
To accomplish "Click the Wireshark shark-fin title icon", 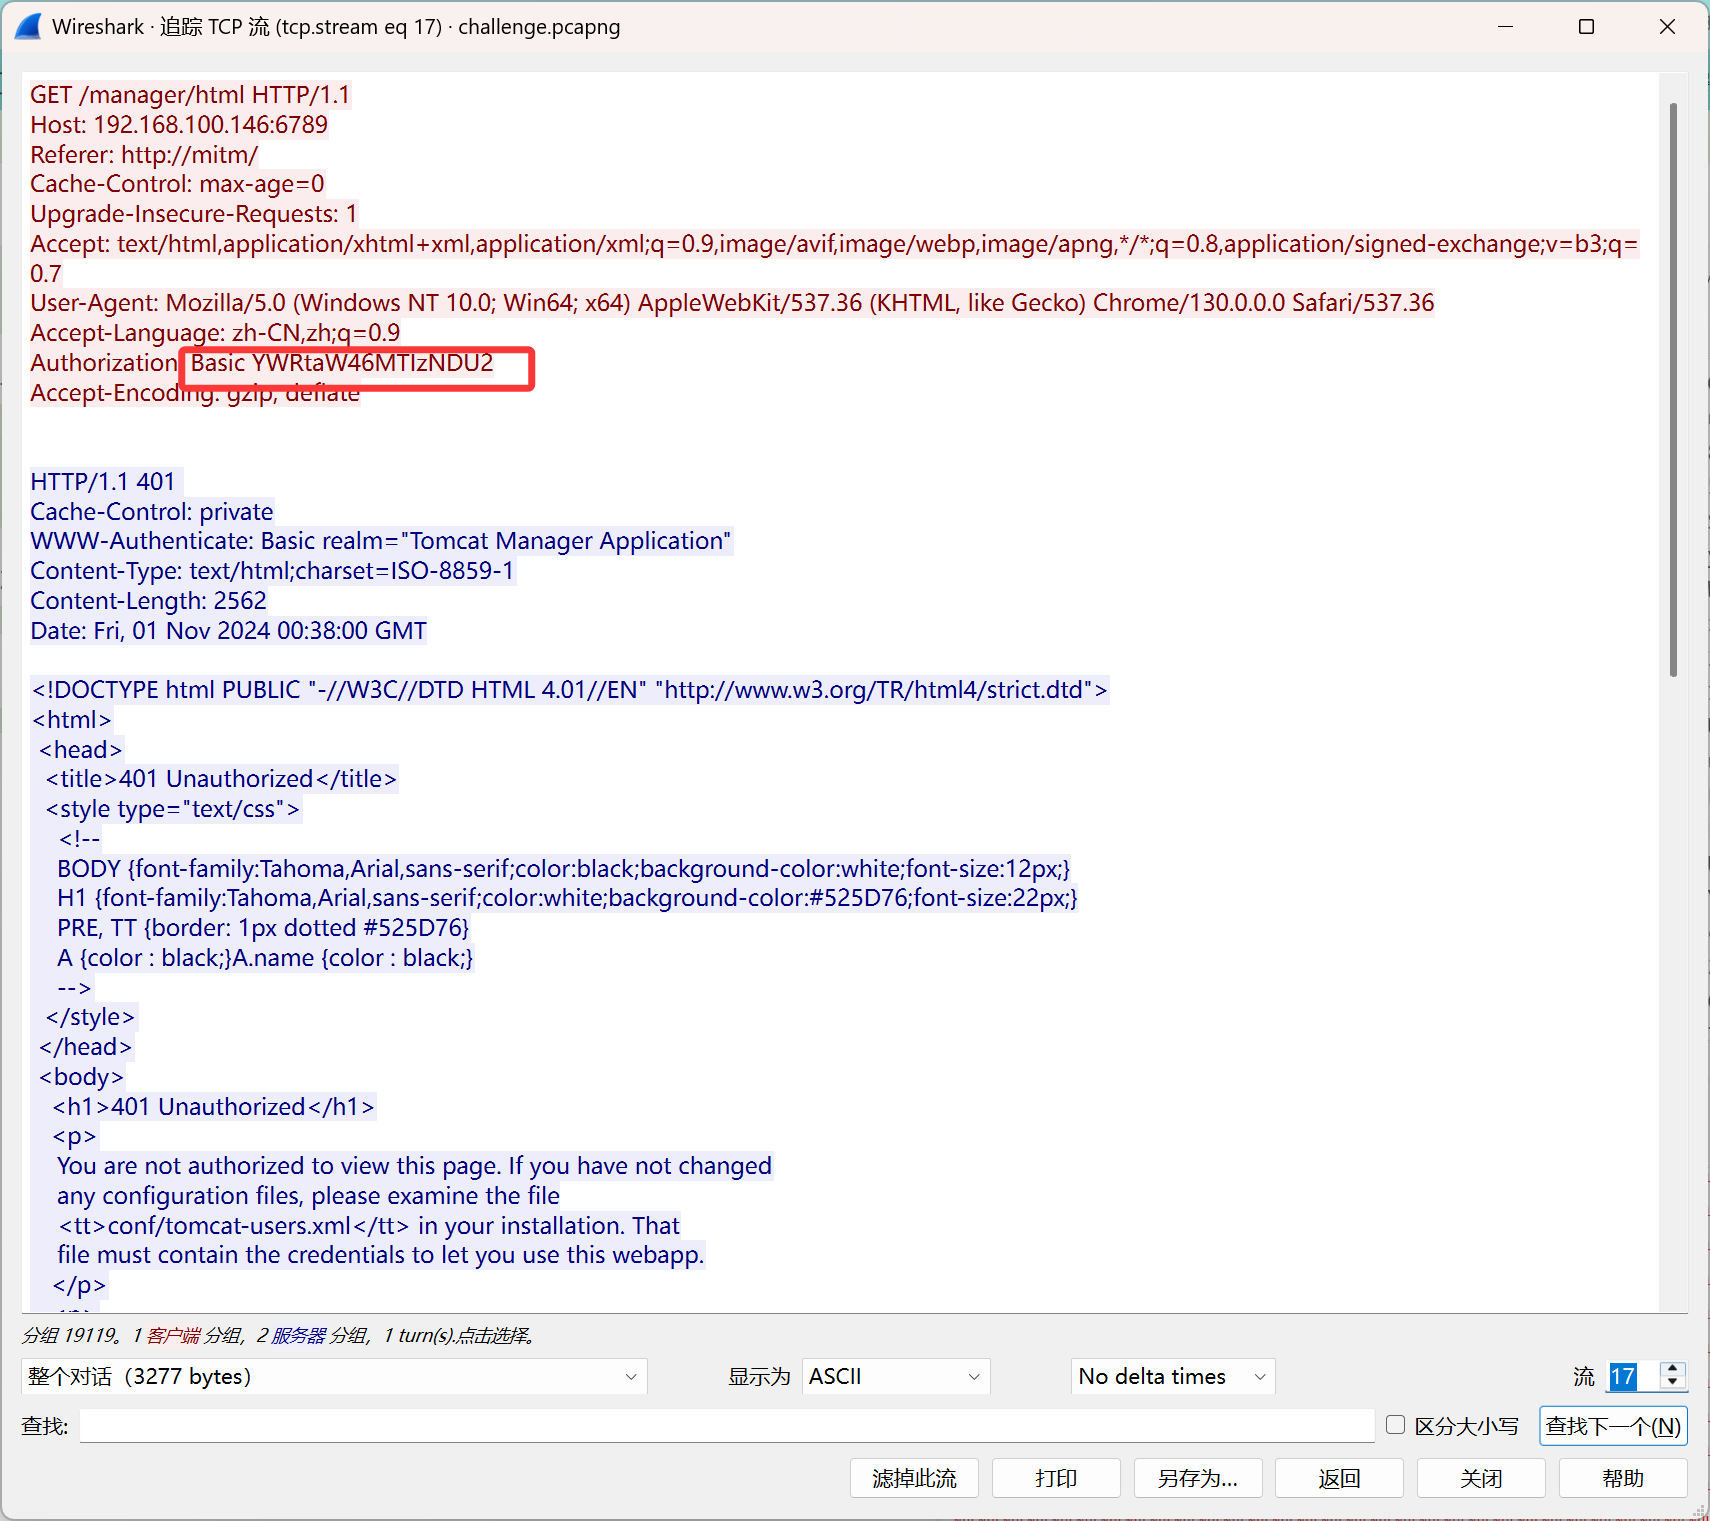I will 28,27.
